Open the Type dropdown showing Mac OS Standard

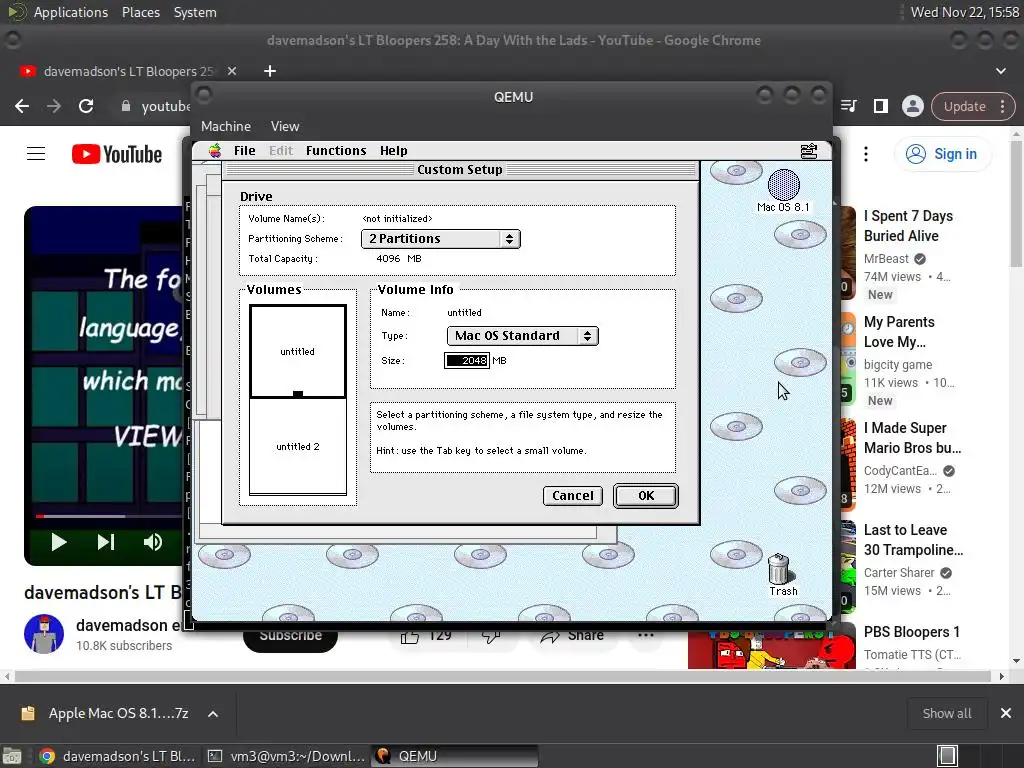pyautogui.click(x=522, y=336)
